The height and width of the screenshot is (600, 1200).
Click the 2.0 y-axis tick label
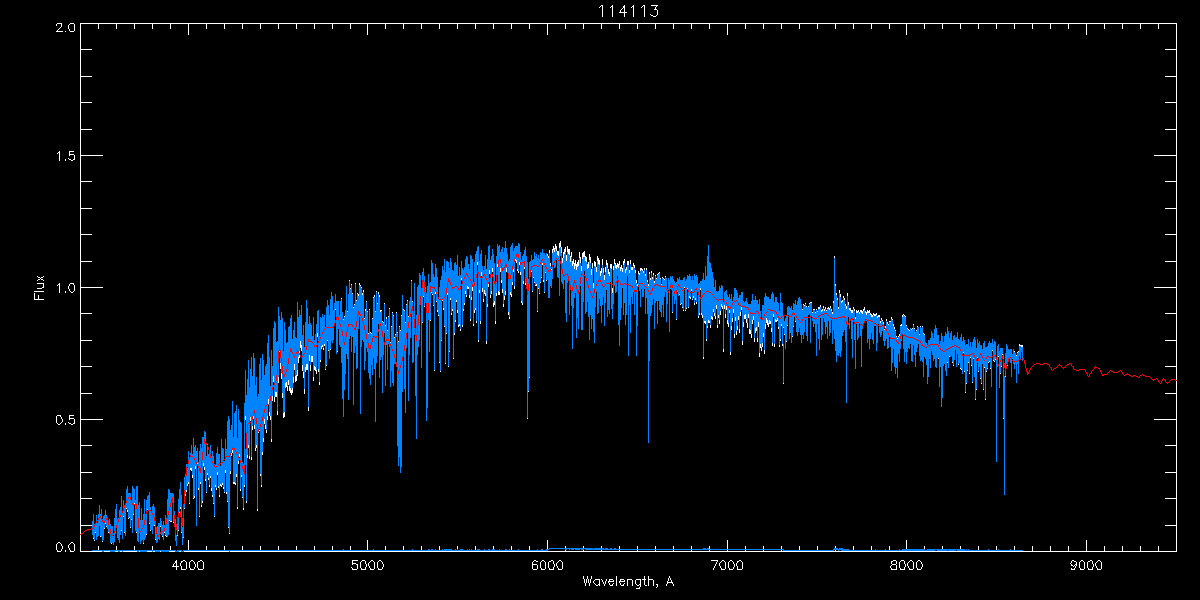65,28
